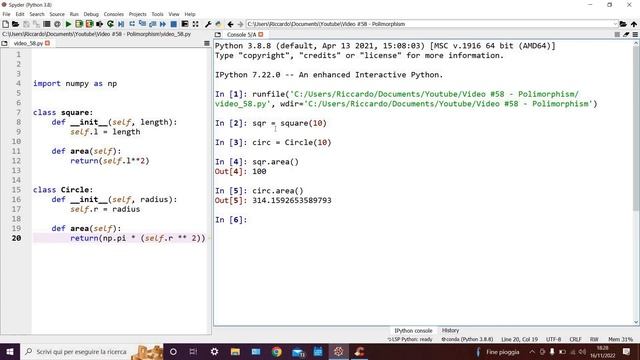
Task: Open File Explorer from the taskbar
Action: (x=235, y=352)
